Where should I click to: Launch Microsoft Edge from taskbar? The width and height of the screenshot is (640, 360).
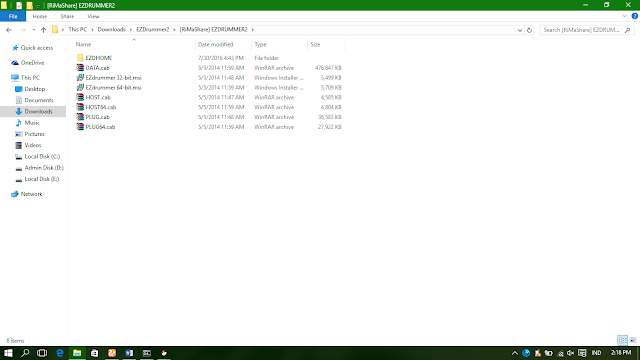(x=60, y=353)
